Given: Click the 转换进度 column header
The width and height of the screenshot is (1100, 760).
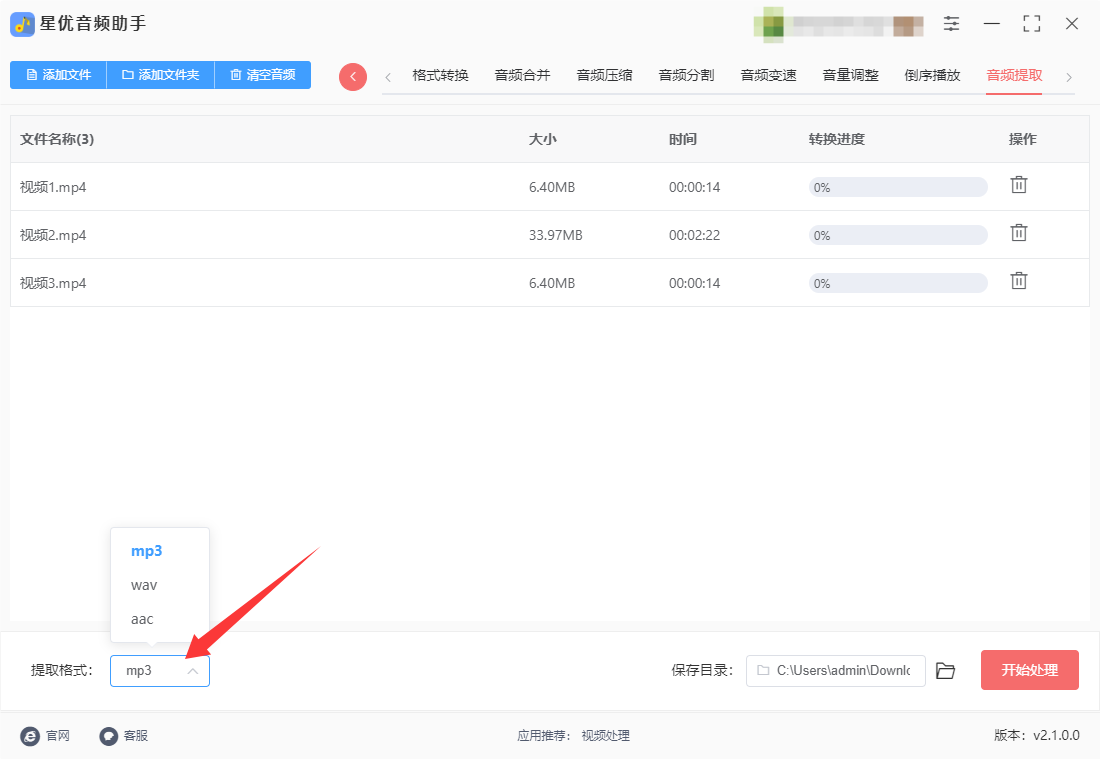Looking at the screenshot, I should 836,139.
